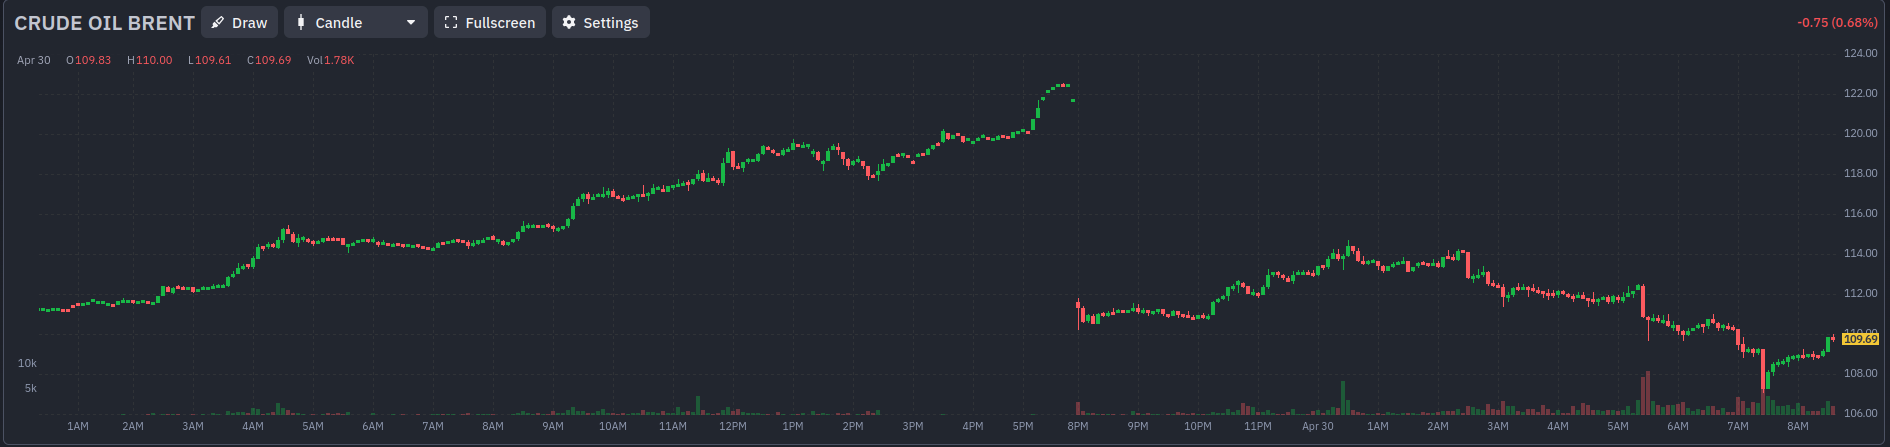Screen dimensions: 1890x447
Task: Click the 8PM time axis label
Action: pyautogui.click(x=1078, y=426)
